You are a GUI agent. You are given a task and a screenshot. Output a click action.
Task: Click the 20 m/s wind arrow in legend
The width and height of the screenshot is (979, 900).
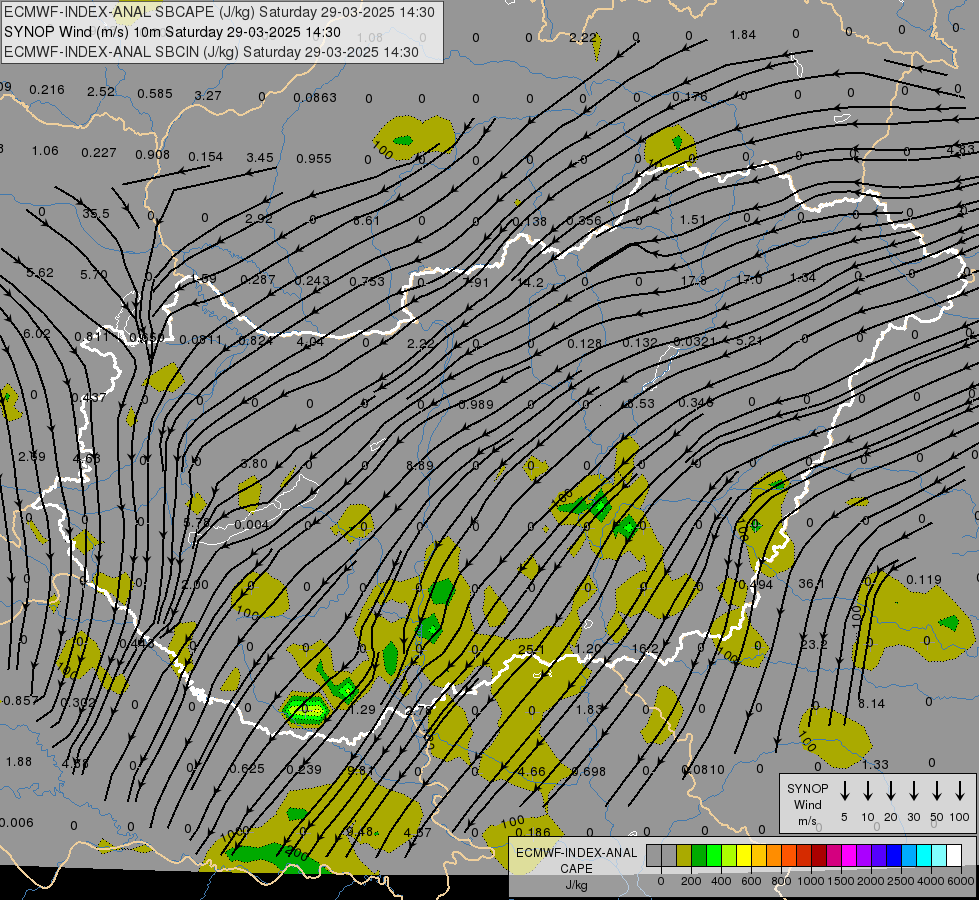pos(890,791)
